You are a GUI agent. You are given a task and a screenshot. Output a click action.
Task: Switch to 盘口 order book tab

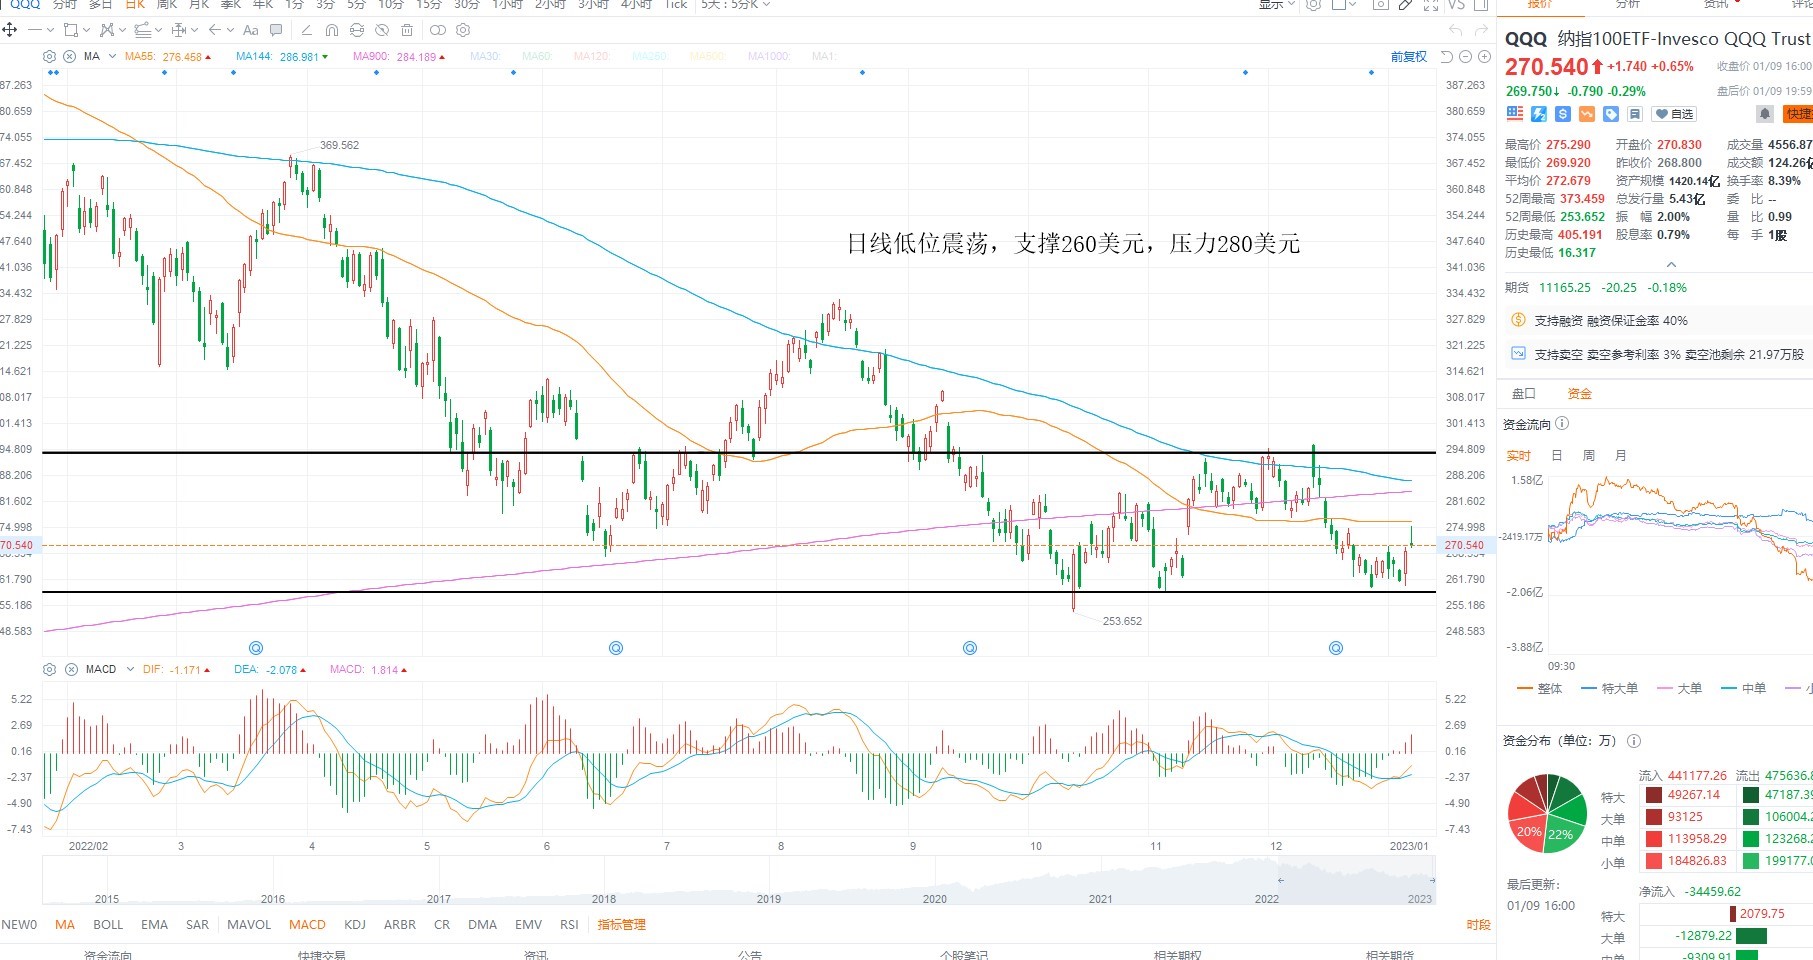[x=1524, y=394]
